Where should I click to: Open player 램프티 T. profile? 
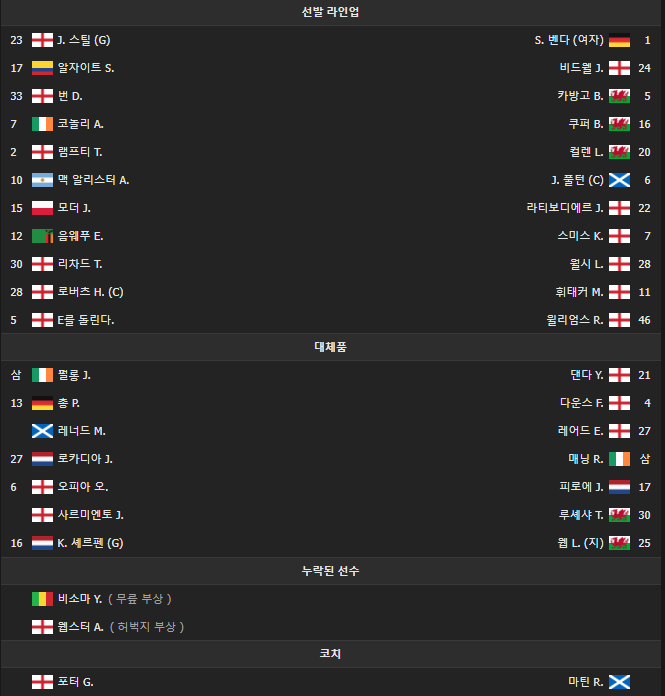point(80,152)
